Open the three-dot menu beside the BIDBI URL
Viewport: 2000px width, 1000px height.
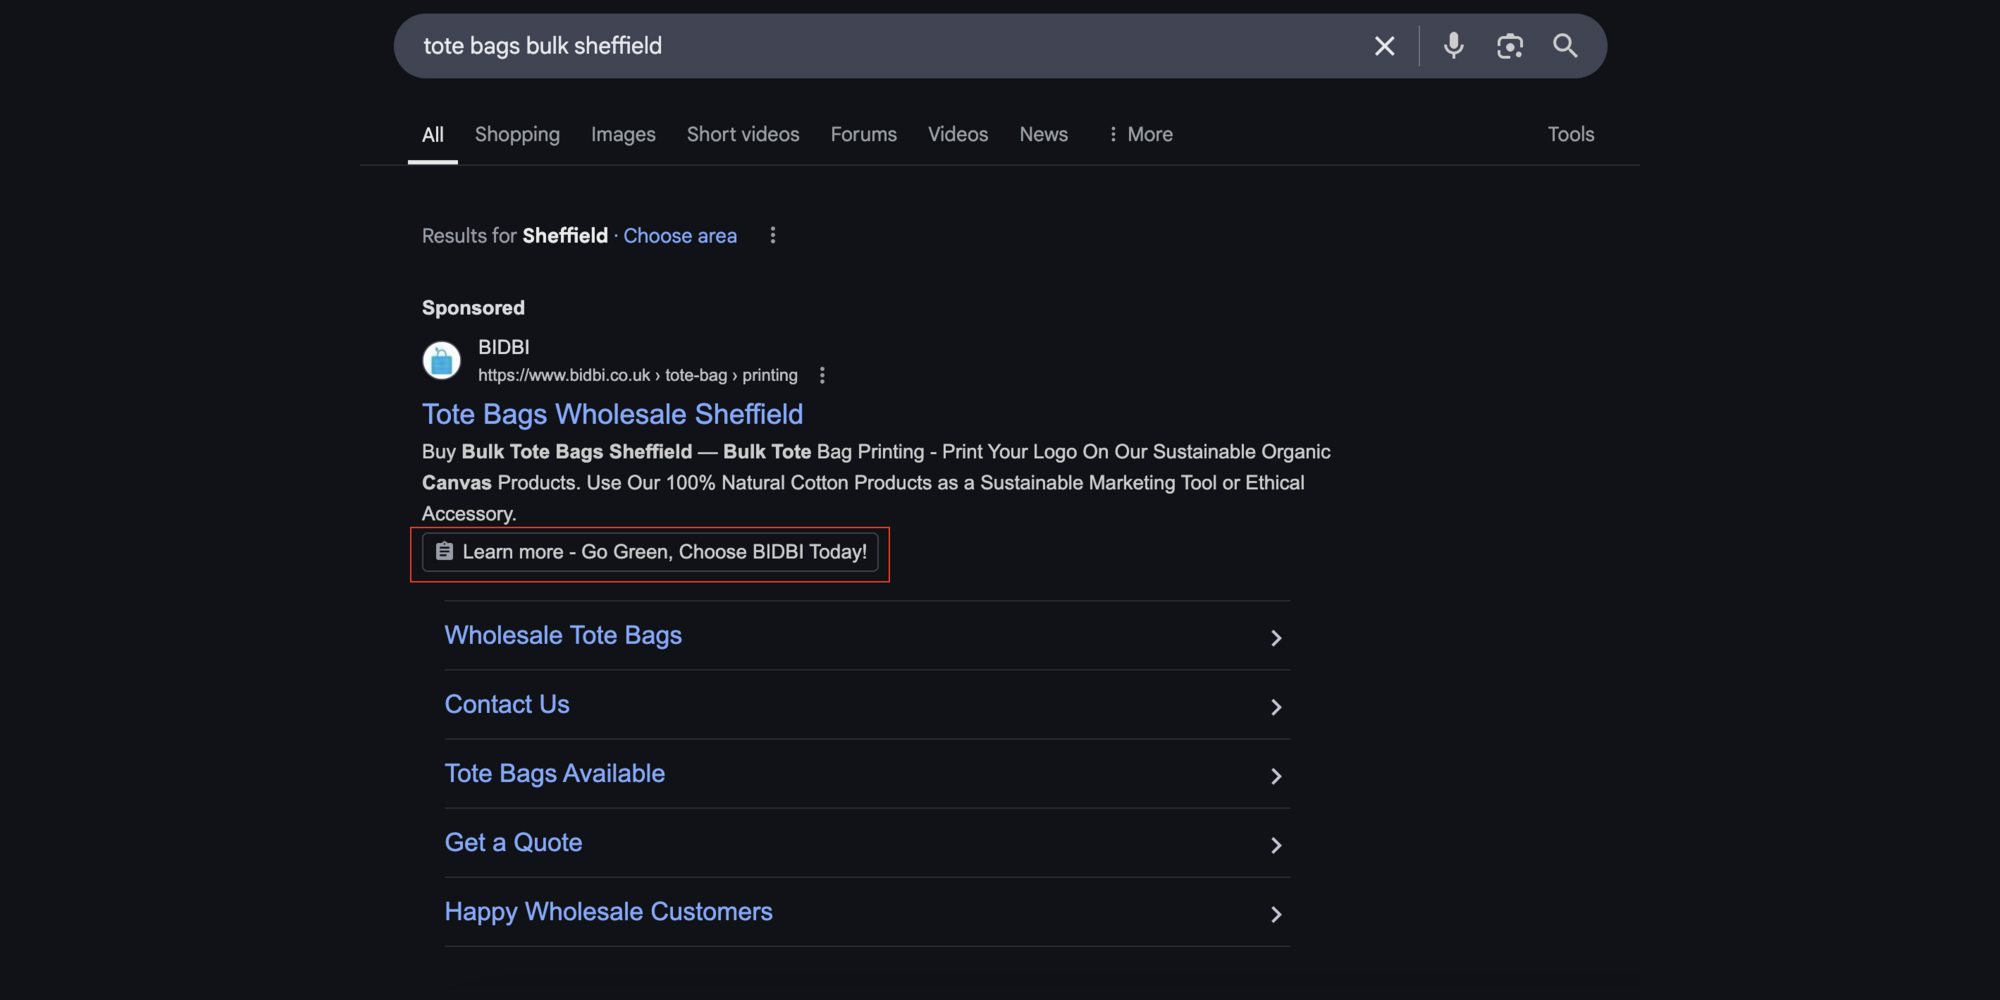point(822,375)
